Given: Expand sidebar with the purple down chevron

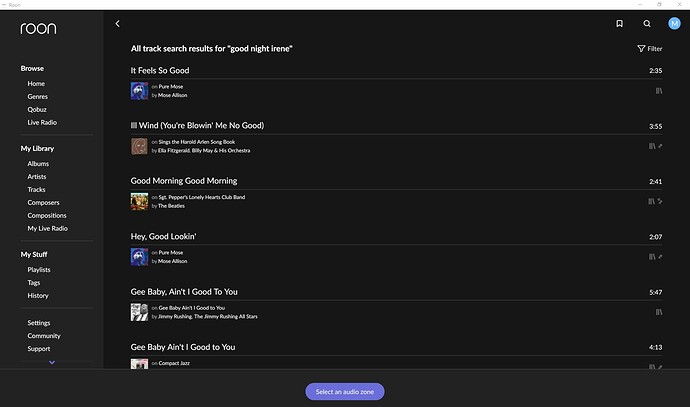Looking at the screenshot, I should click(x=52, y=363).
